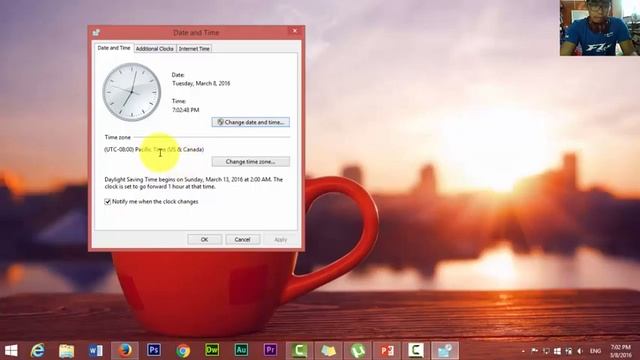The width and height of the screenshot is (640, 360).
Task: Click Cancel in the dialog
Action: coord(242,240)
